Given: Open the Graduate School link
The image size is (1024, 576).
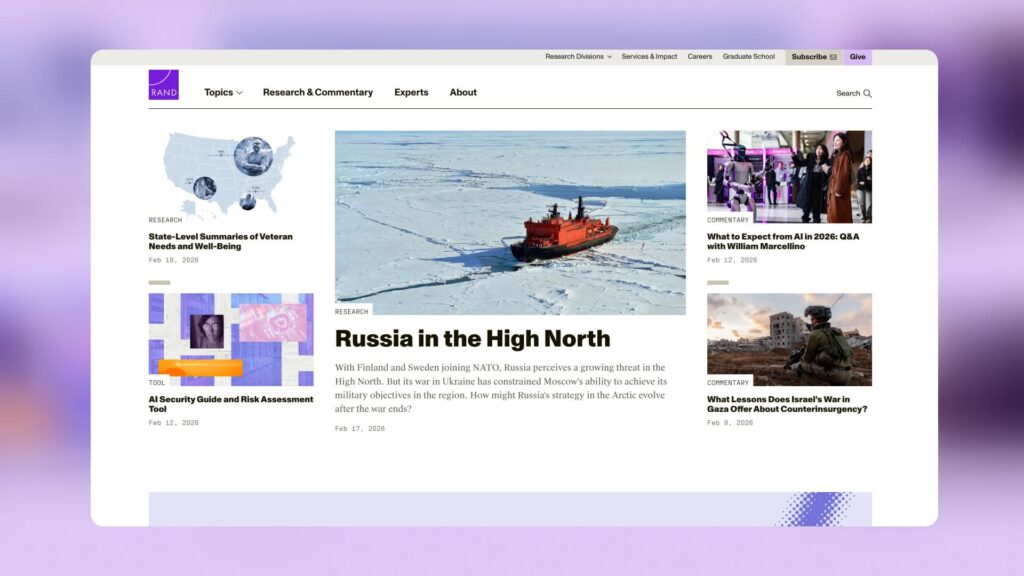Looking at the screenshot, I should click(748, 57).
